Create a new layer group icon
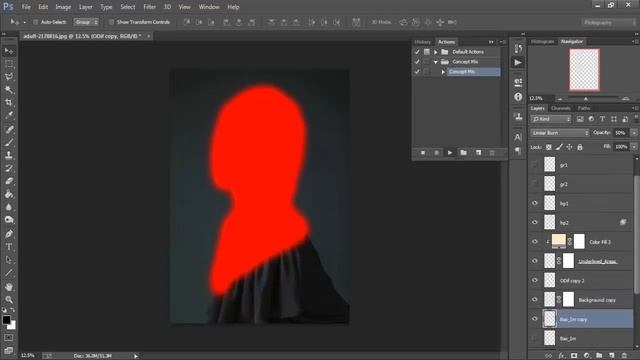This screenshot has height=360, width=640. [x=599, y=356]
